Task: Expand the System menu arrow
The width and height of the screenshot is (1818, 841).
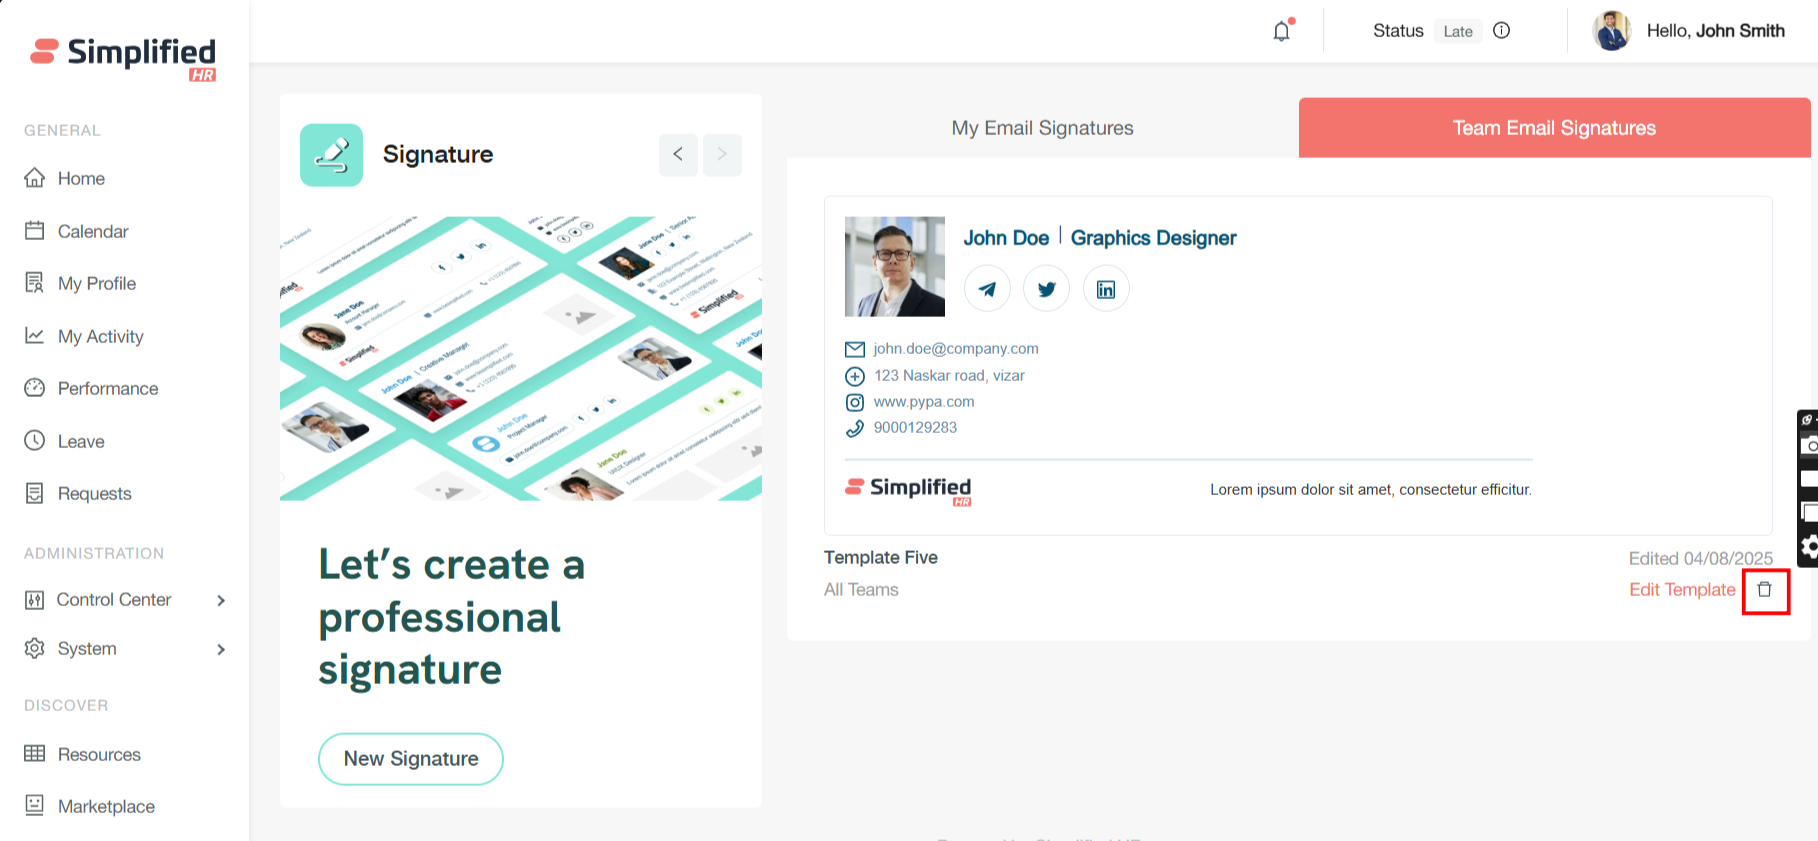Action: [221, 649]
